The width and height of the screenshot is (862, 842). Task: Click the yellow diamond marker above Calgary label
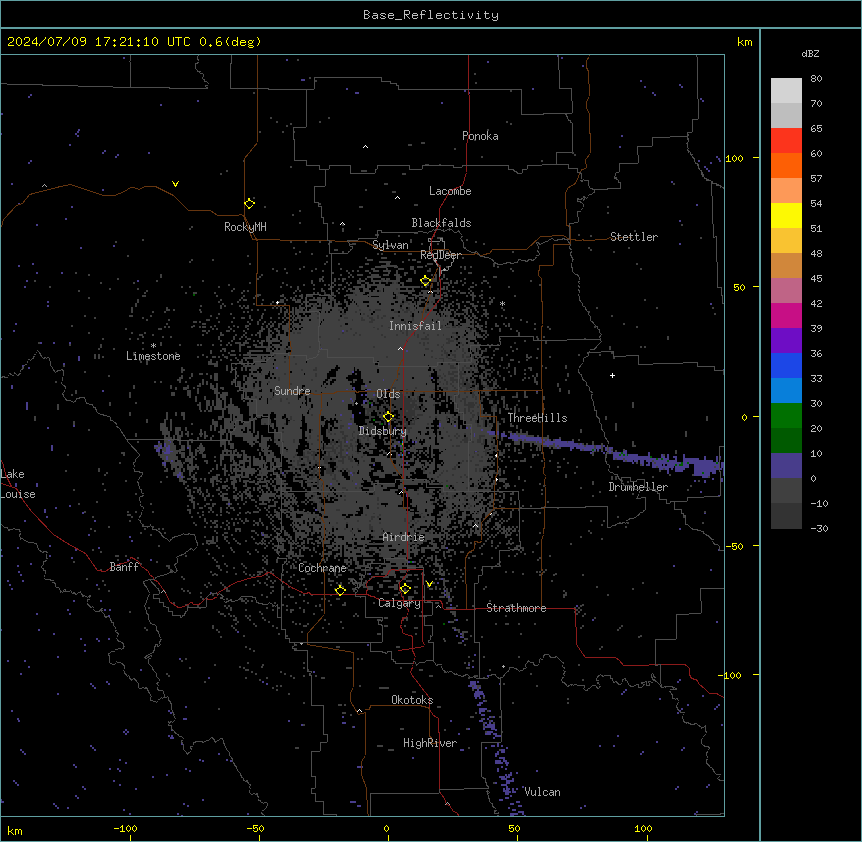pos(405,589)
